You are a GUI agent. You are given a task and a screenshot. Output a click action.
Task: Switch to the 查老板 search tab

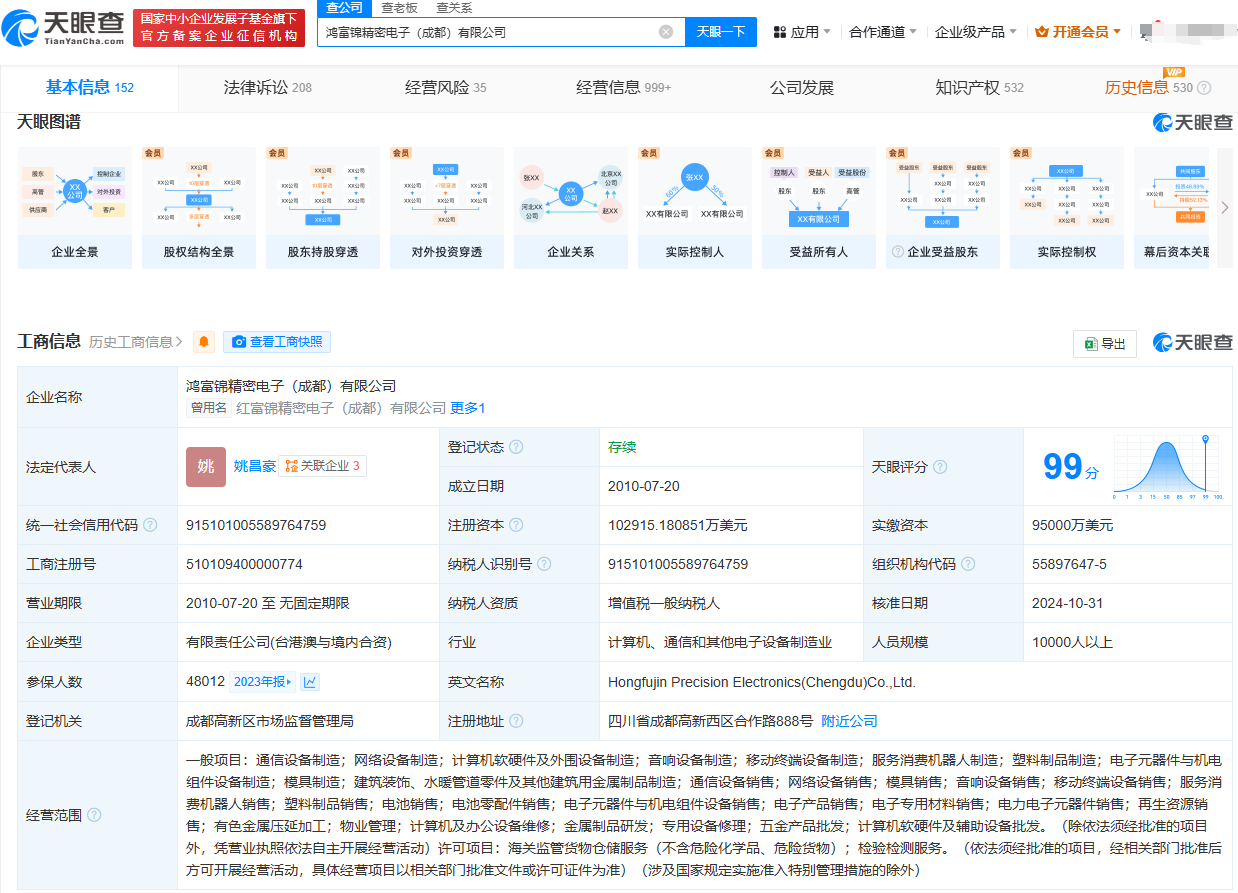point(400,8)
